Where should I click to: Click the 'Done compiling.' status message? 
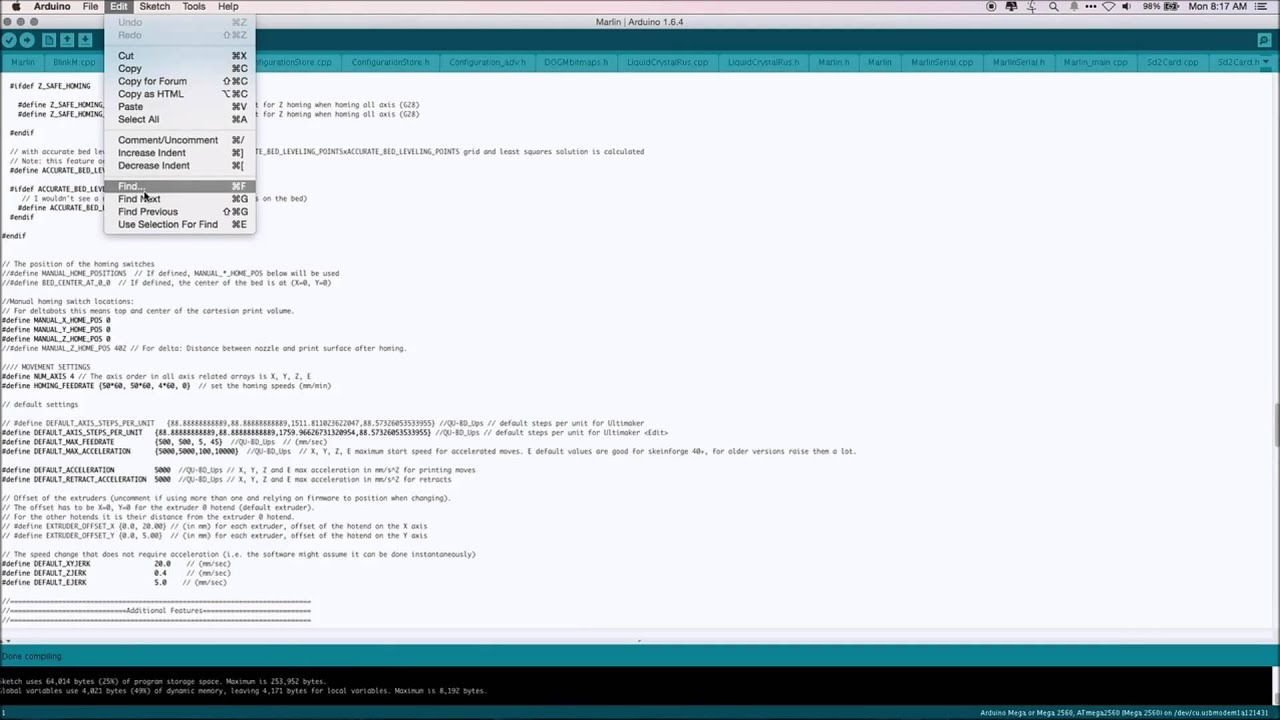click(x=32, y=656)
